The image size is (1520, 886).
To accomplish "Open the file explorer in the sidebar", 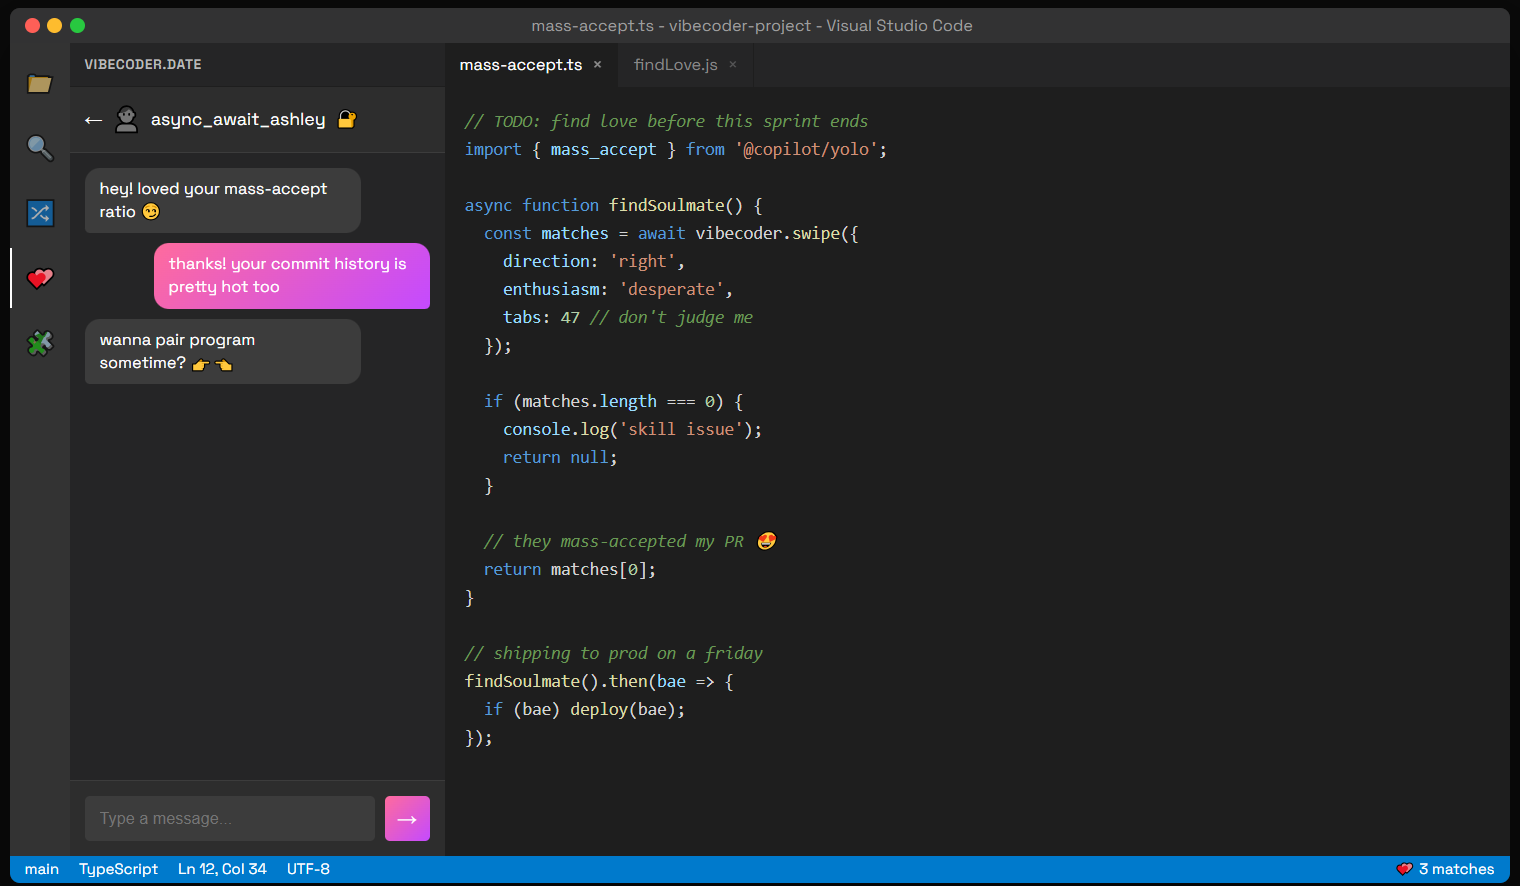I will coord(40,84).
